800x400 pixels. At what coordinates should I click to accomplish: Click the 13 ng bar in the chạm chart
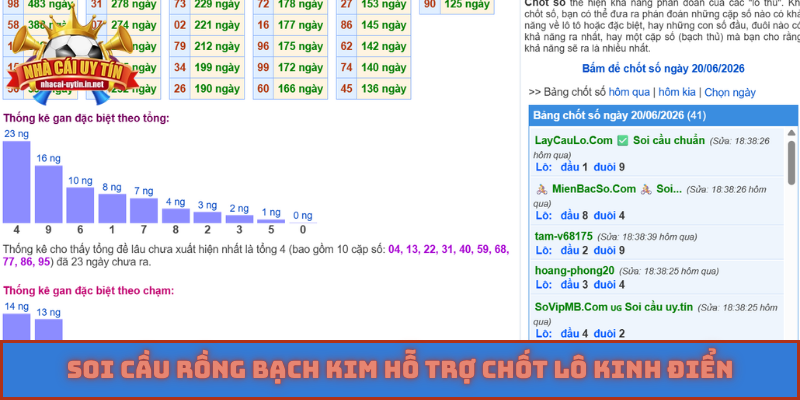pyautogui.click(x=48, y=330)
